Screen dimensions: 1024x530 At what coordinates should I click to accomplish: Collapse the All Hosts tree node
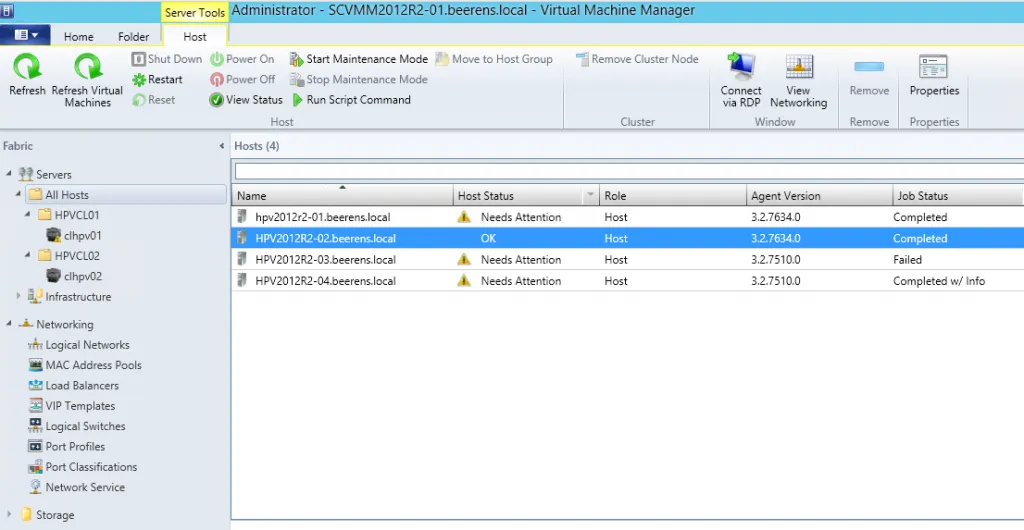18,194
